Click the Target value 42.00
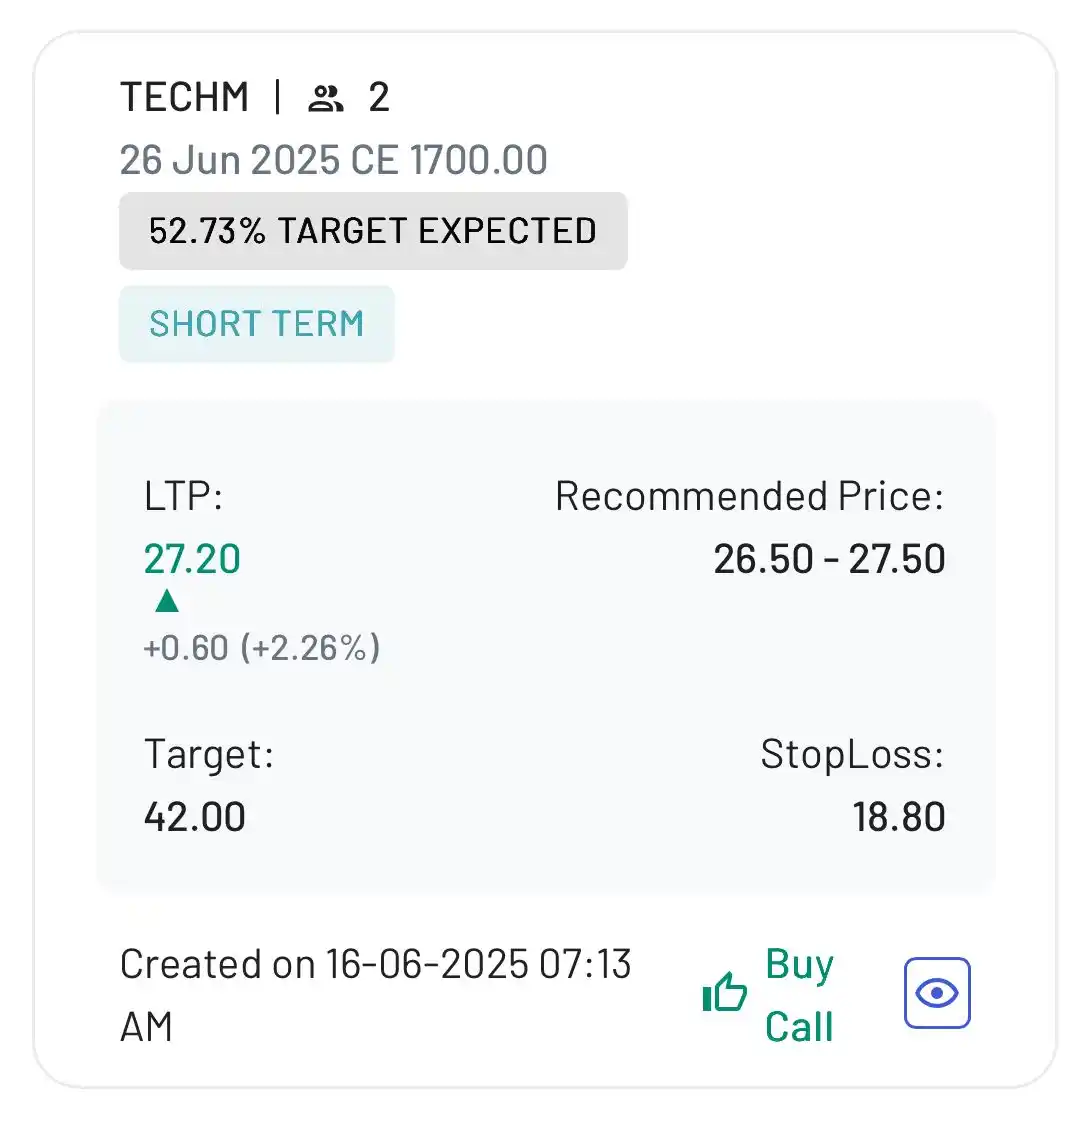This screenshot has height=1123, width=1091. [x=195, y=816]
